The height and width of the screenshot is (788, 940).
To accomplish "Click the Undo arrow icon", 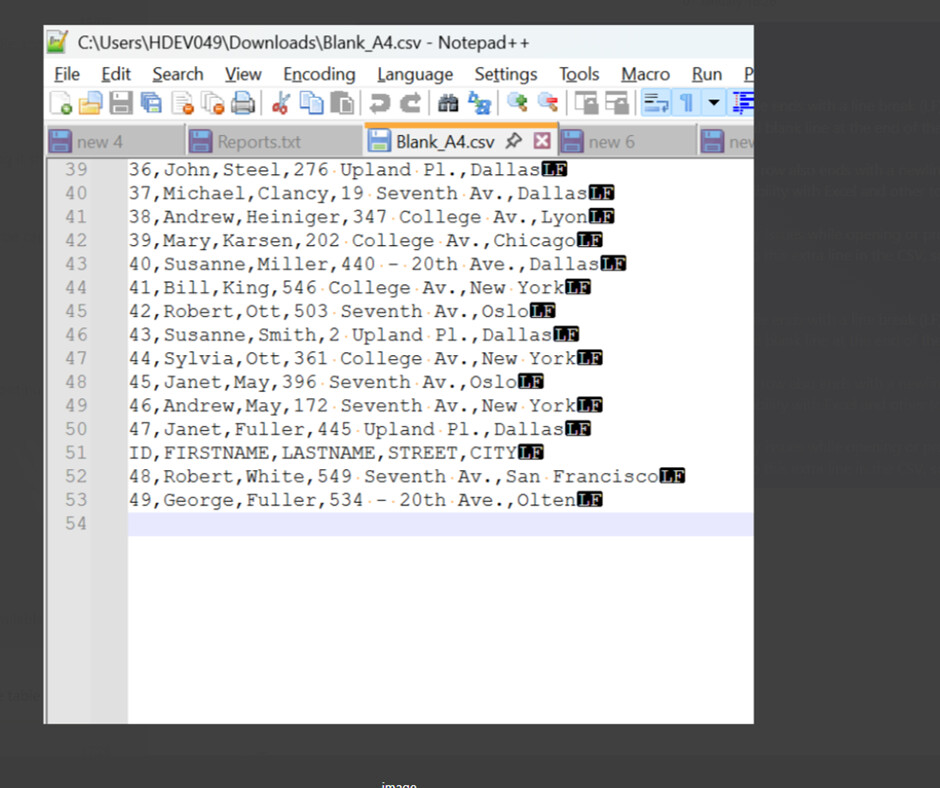I will click(379, 103).
